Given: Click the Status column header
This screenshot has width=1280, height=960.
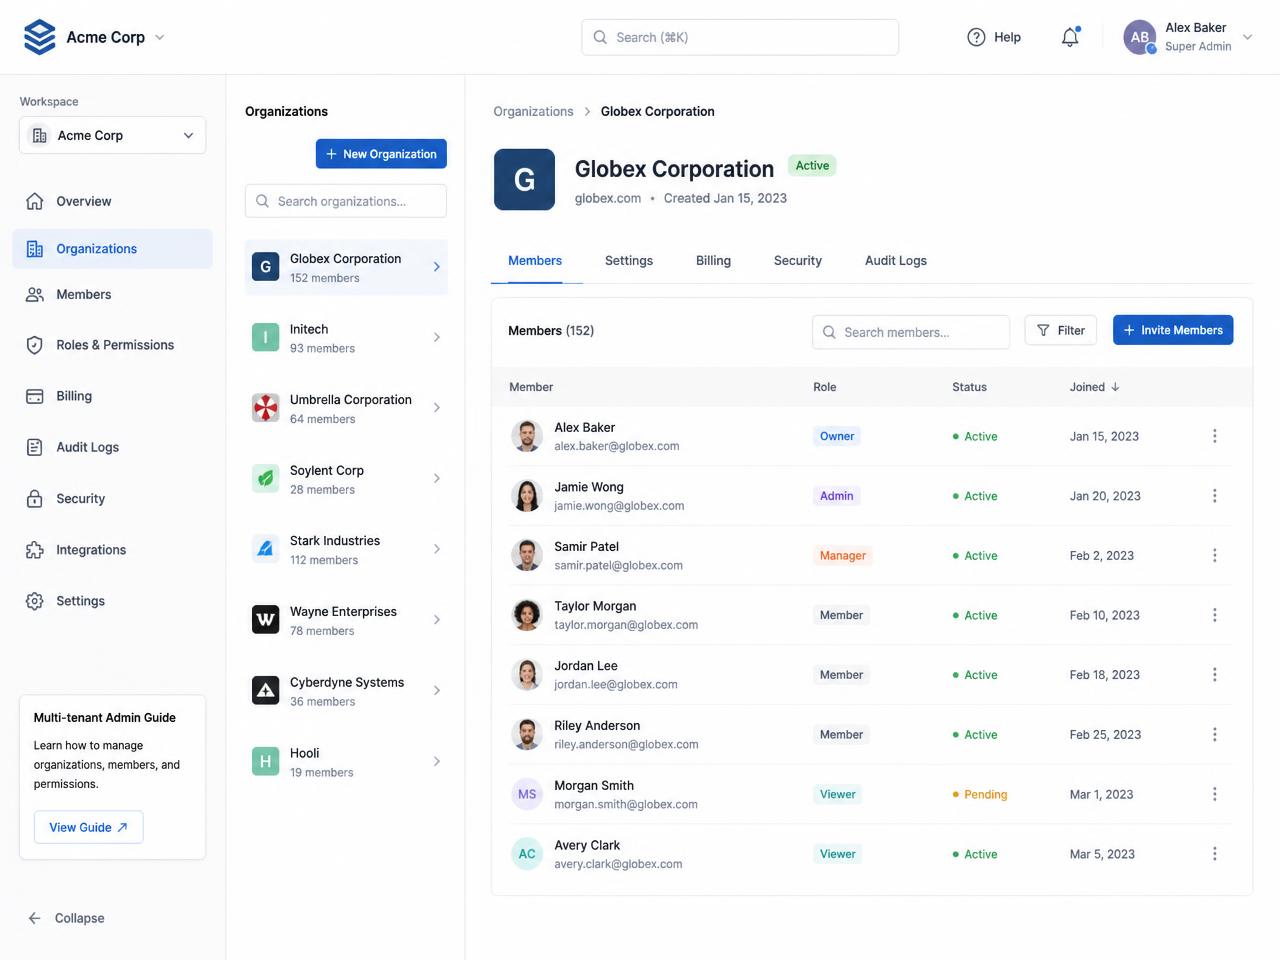Looking at the screenshot, I should coord(969,387).
